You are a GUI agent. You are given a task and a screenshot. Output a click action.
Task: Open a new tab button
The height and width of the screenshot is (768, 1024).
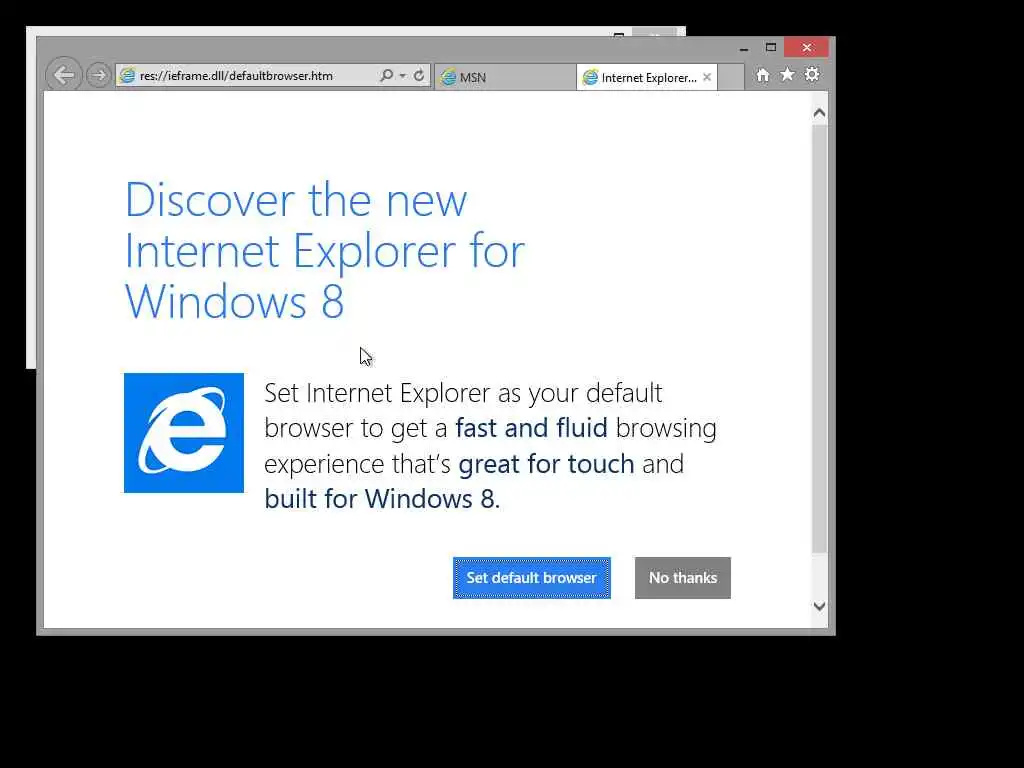[731, 77]
